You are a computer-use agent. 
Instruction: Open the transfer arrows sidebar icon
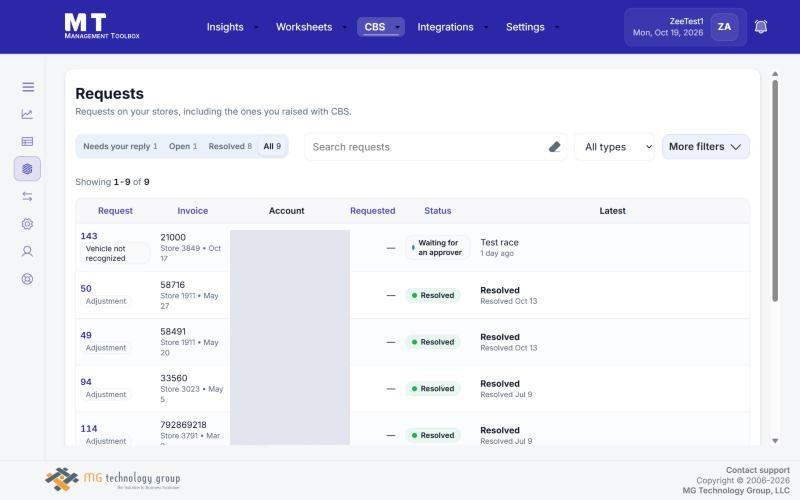click(28, 196)
